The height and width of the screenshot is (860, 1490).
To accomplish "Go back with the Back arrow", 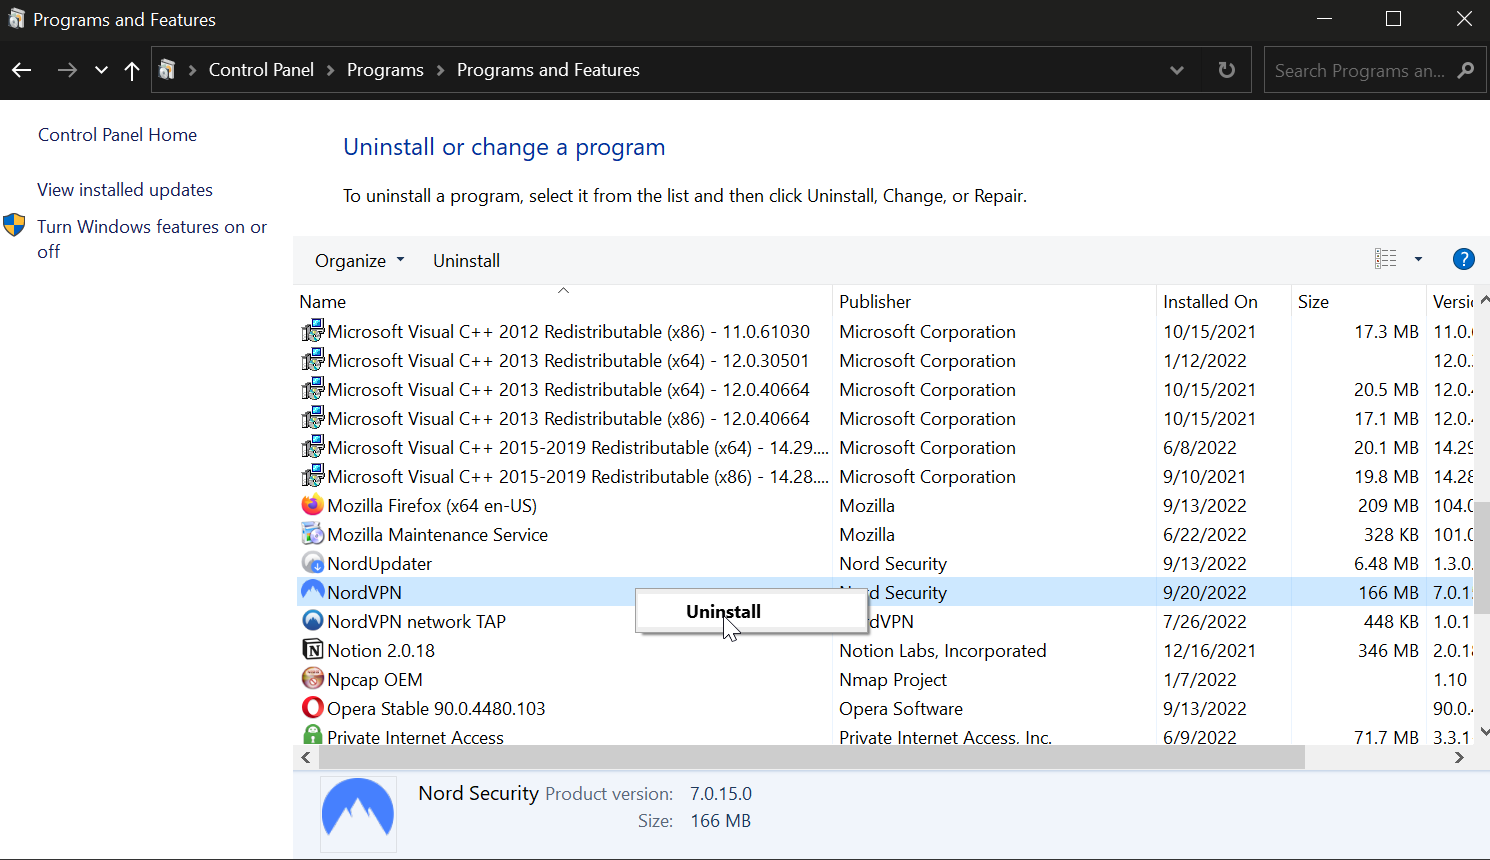I will point(22,70).
